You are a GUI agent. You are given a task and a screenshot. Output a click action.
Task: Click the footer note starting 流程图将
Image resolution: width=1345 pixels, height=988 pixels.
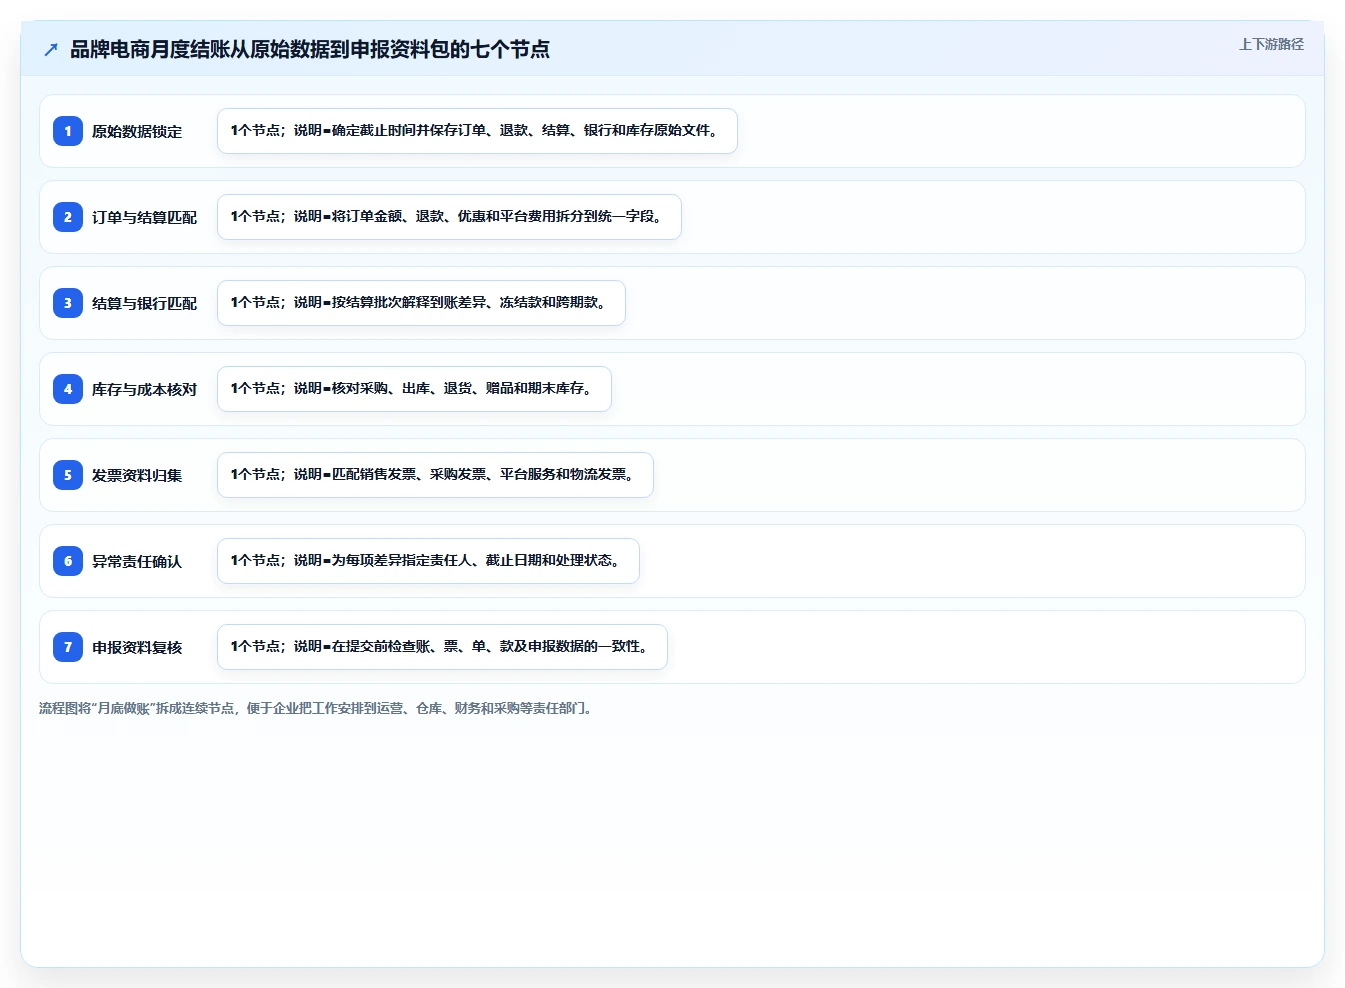click(x=318, y=708)
